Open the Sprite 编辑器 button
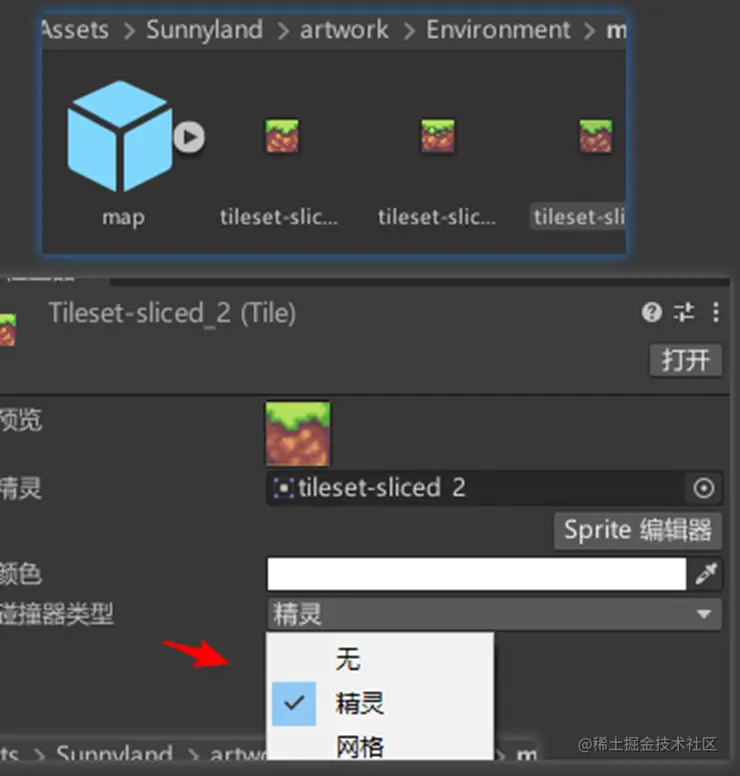The width and height of the screenshot is (740, 776). coord(638,531)
